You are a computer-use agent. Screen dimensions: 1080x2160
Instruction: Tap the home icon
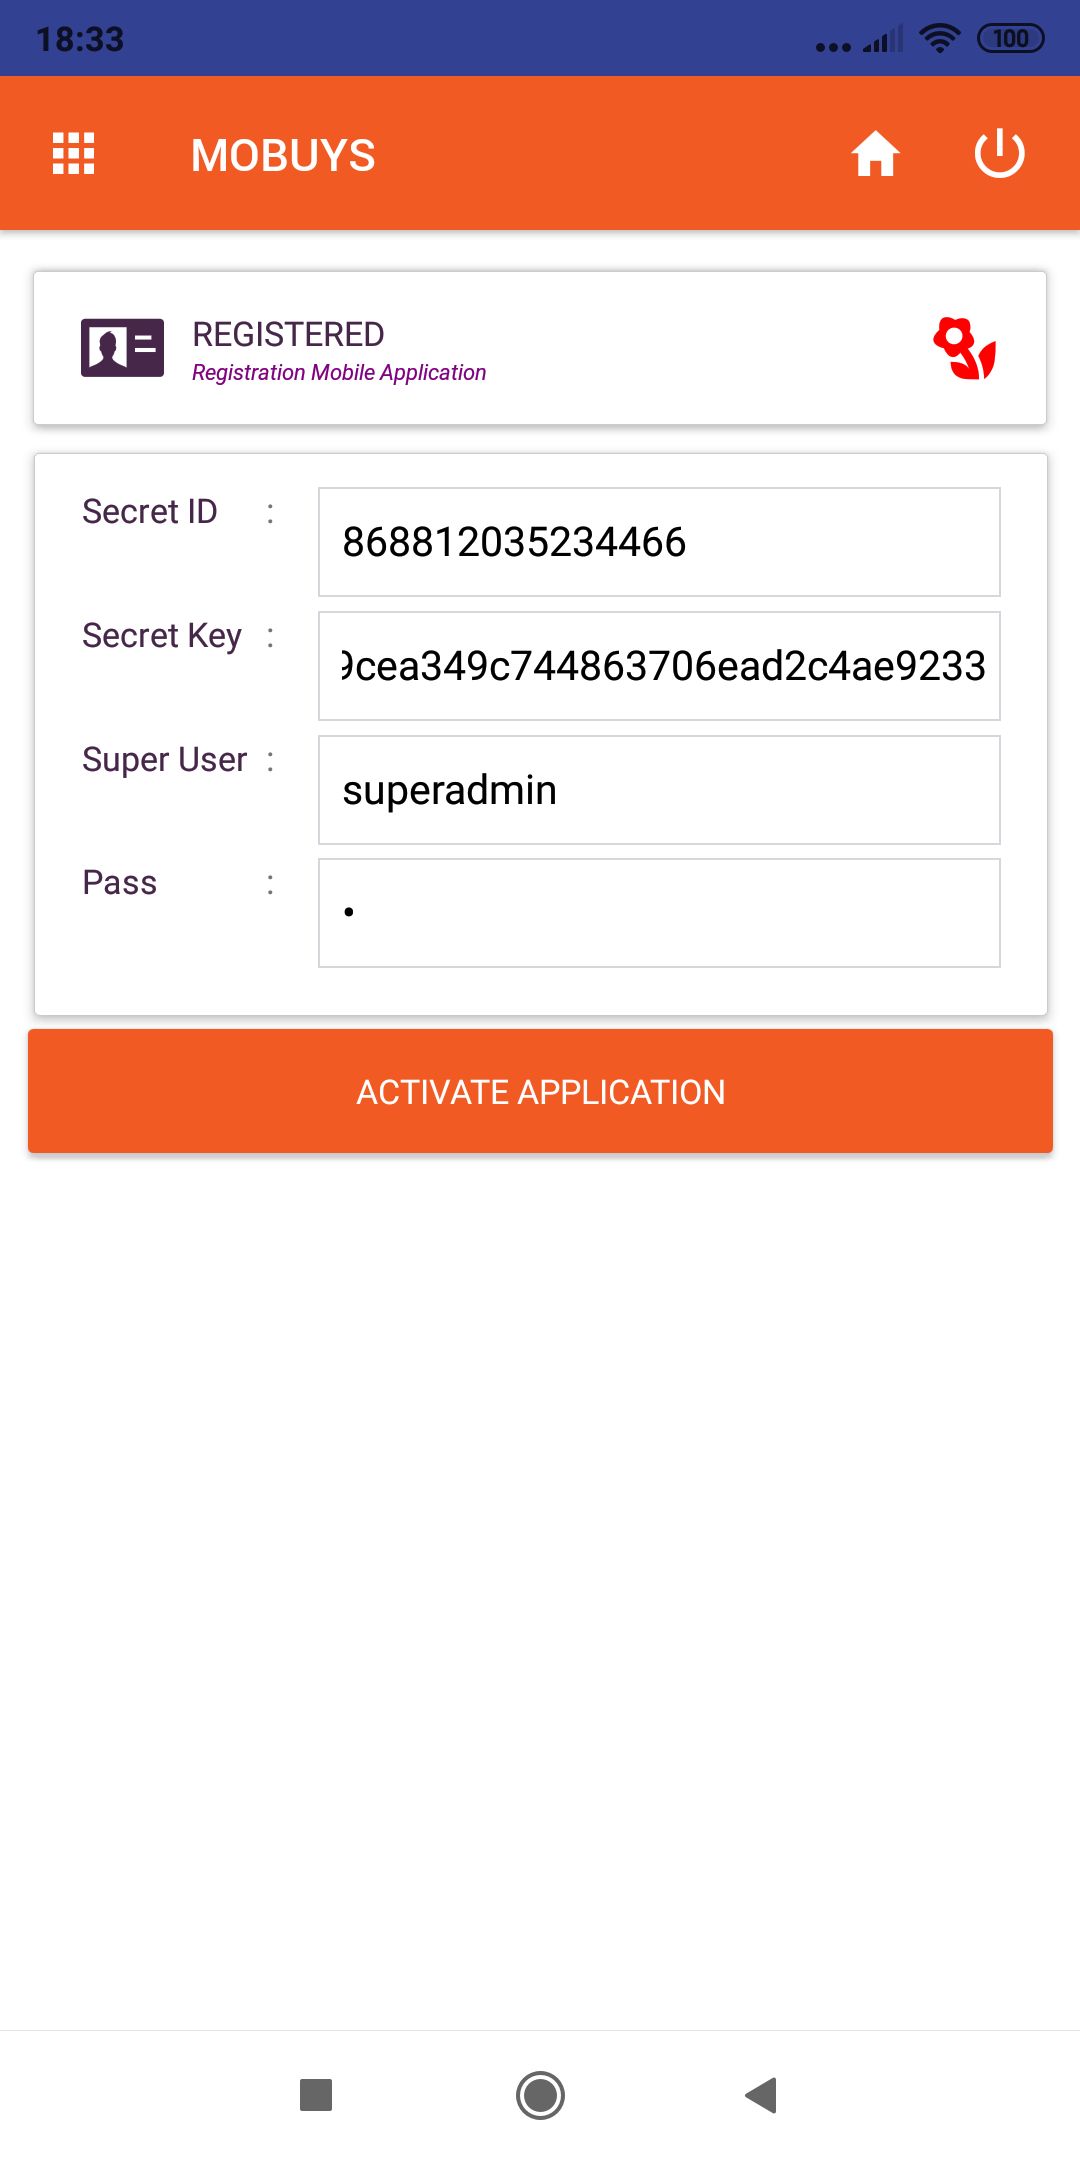click(875, 154)
